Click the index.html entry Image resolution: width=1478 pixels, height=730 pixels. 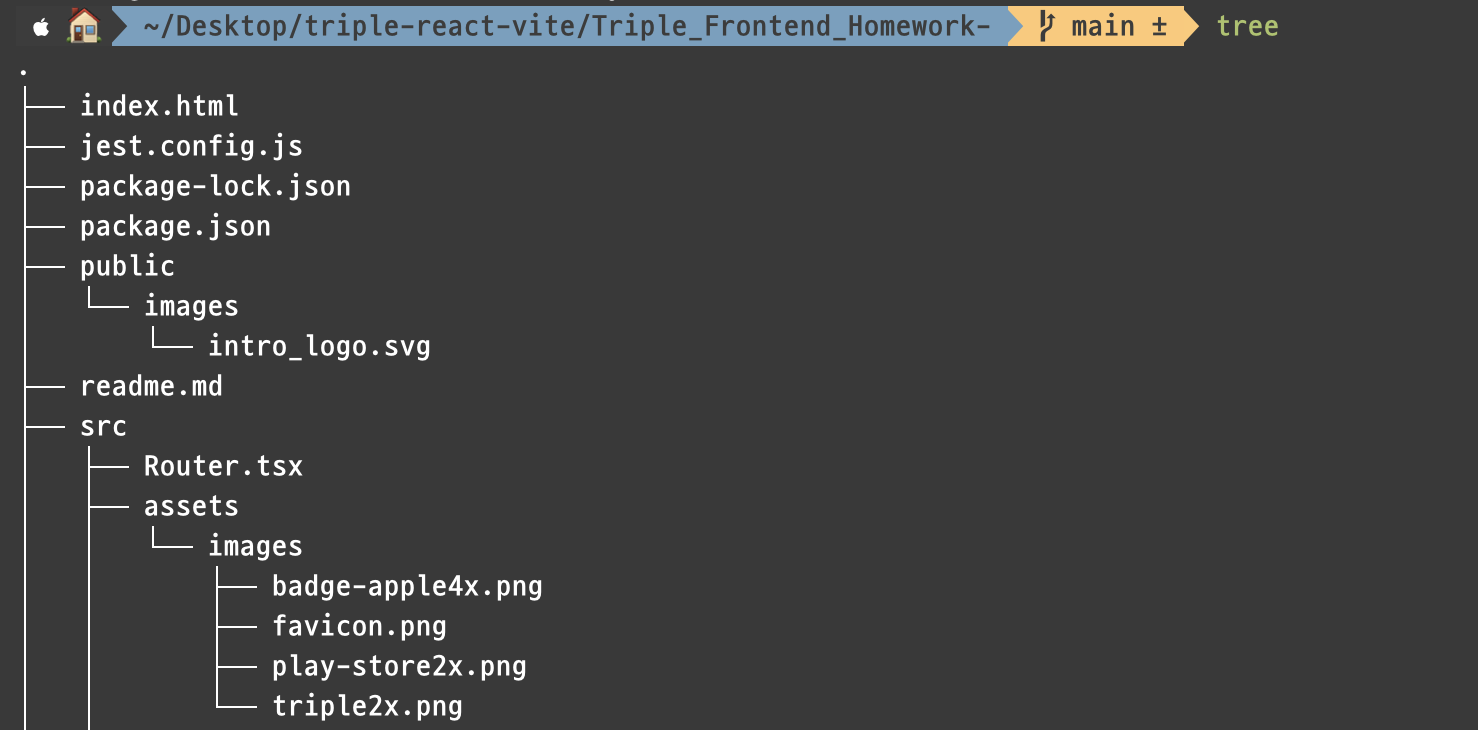159,106
